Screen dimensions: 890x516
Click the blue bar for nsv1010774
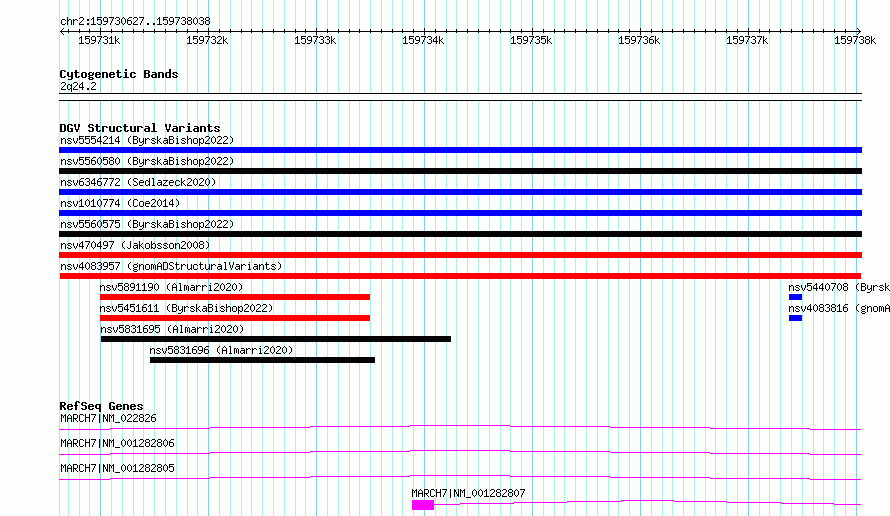coord(460,213)
